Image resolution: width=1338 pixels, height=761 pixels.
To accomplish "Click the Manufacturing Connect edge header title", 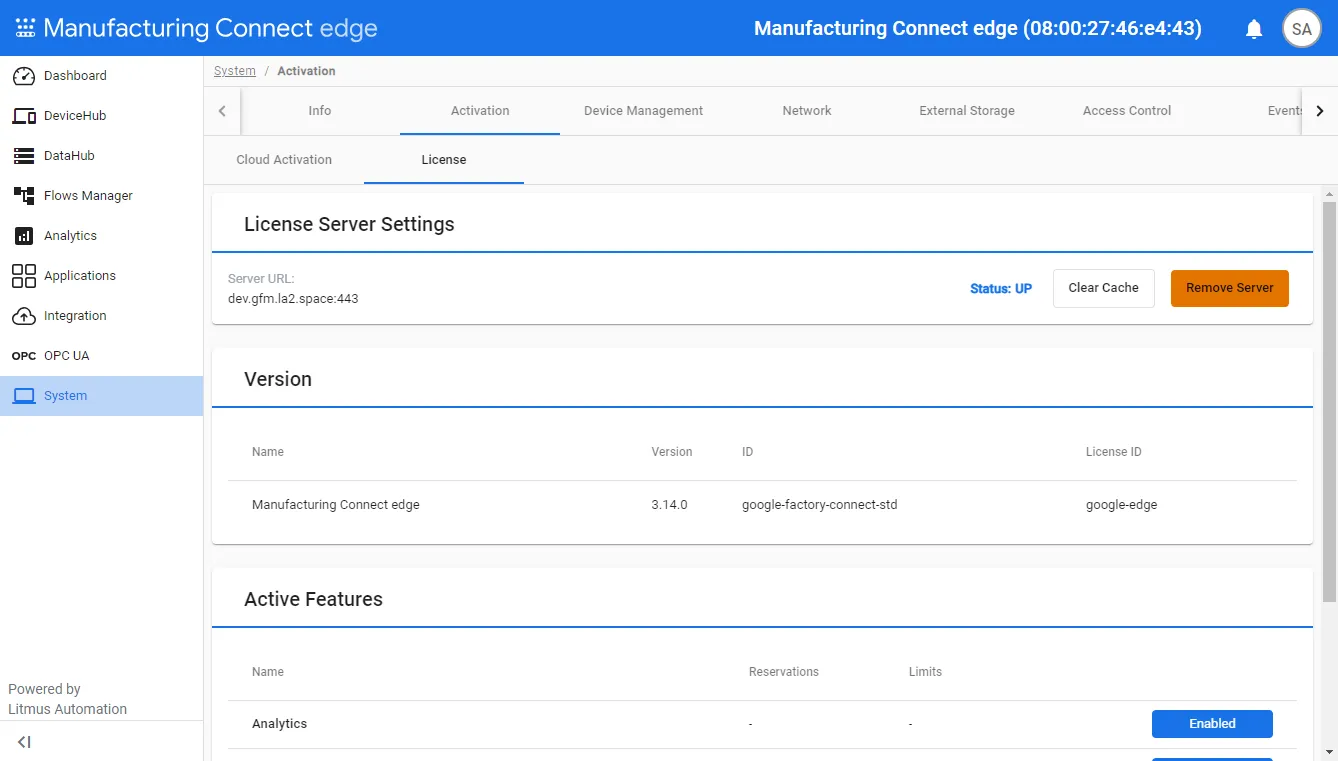I will click(x=211, y=28).
